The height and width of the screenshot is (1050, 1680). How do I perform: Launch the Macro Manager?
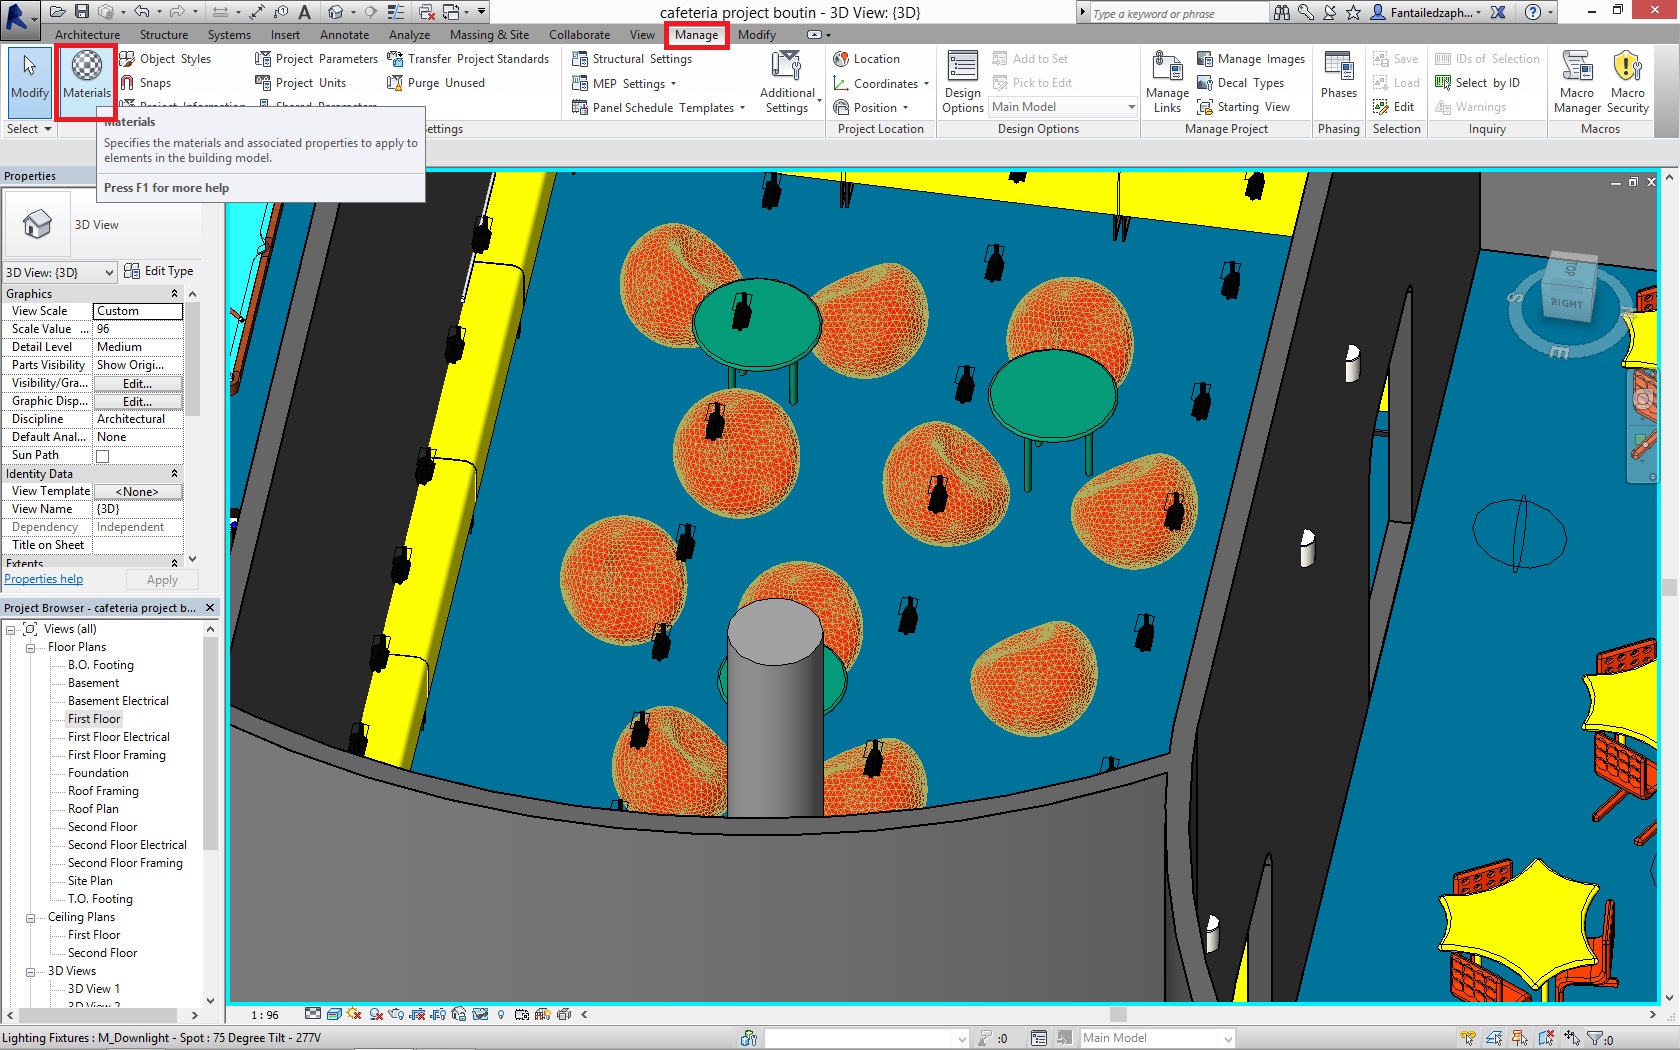click(1577, 82)
